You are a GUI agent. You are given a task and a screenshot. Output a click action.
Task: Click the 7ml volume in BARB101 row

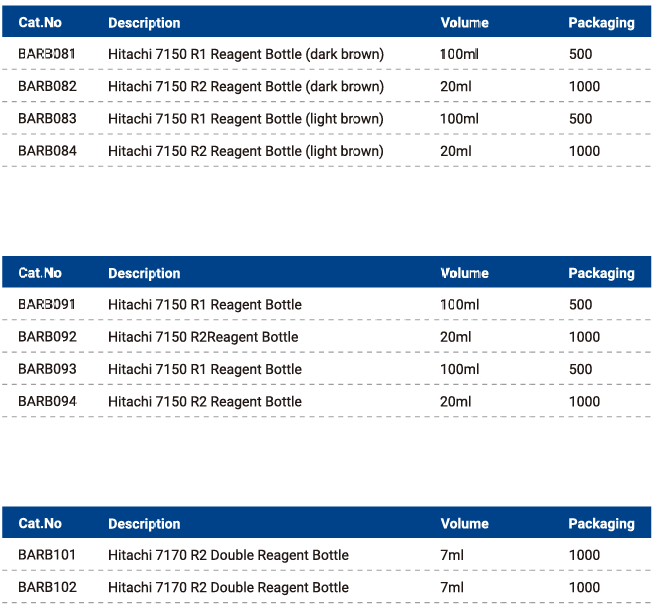coord(452,555)
